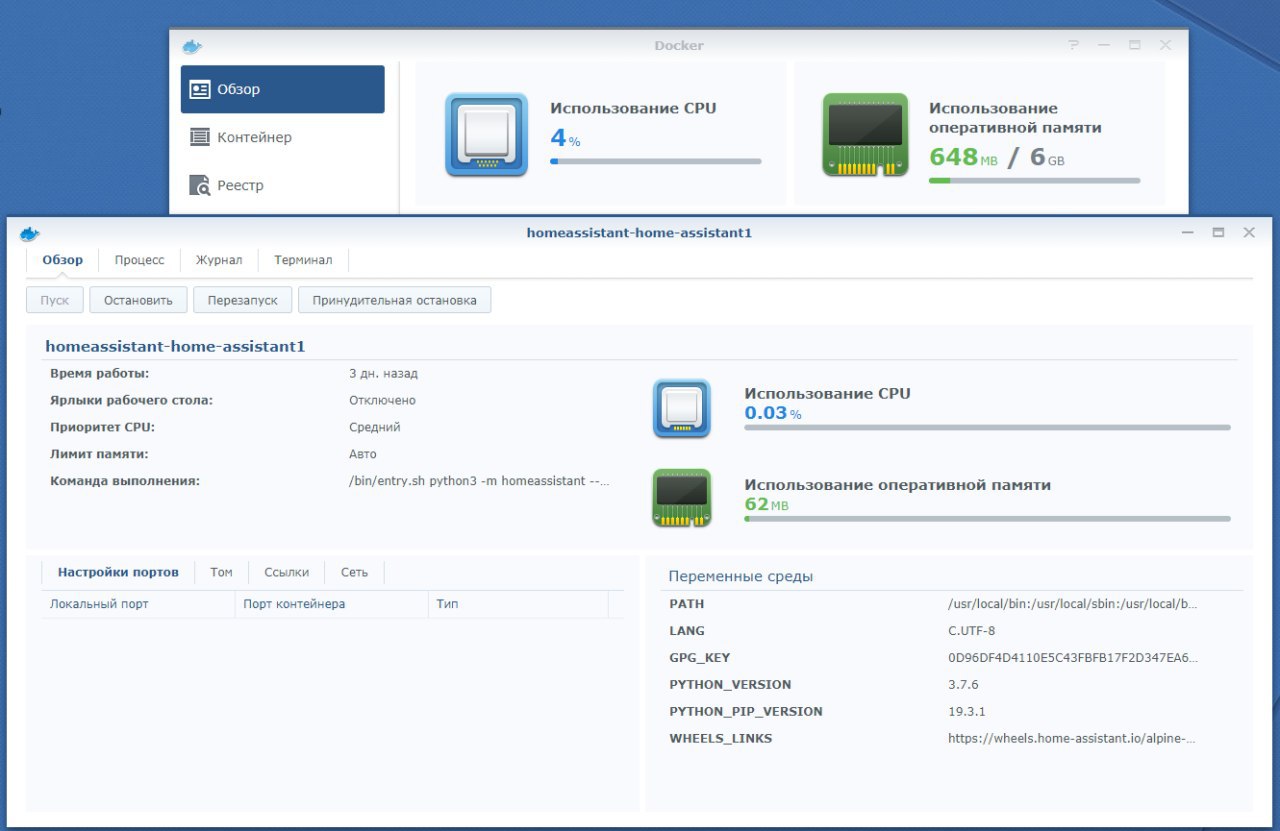This screenshot has width=1280, height=831.
Task: Minimize the homeassistant-home-assistant1 window
Action: (1187, 232)
